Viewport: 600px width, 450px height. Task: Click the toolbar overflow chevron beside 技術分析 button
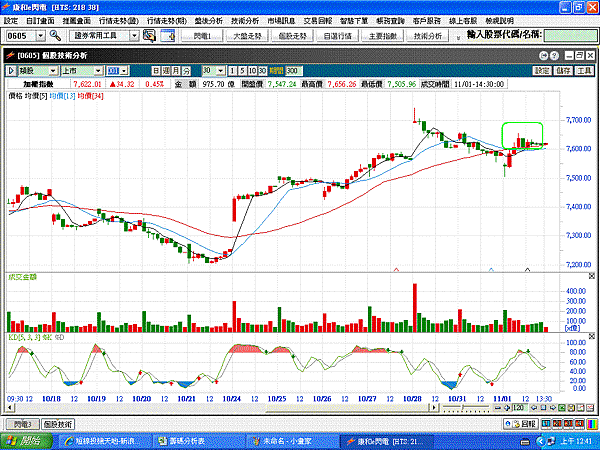(458, 37)
